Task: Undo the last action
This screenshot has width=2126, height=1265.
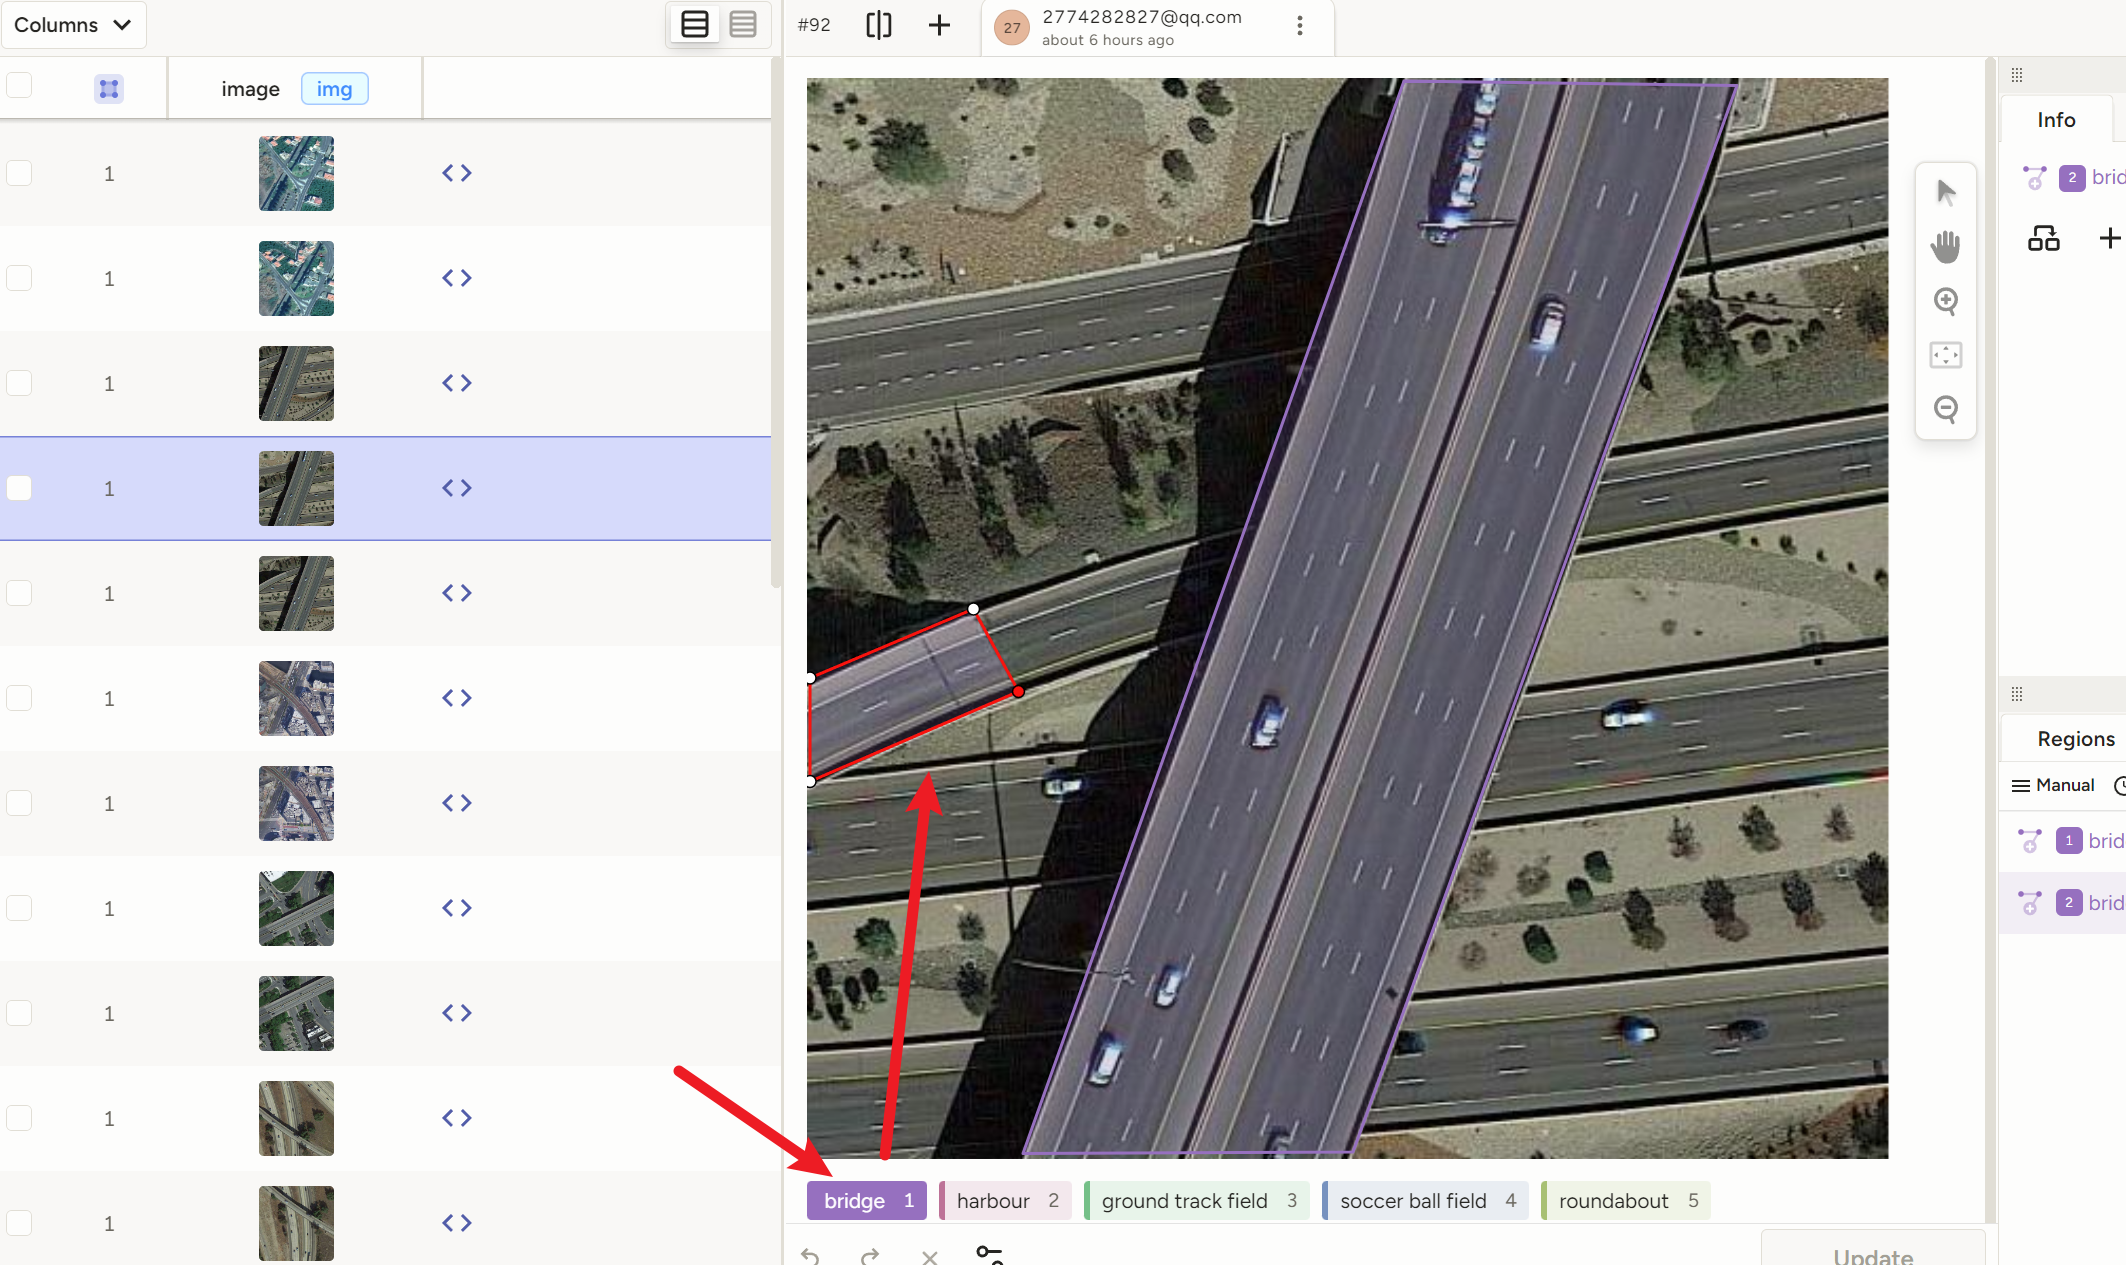Action: [811, 1256]
